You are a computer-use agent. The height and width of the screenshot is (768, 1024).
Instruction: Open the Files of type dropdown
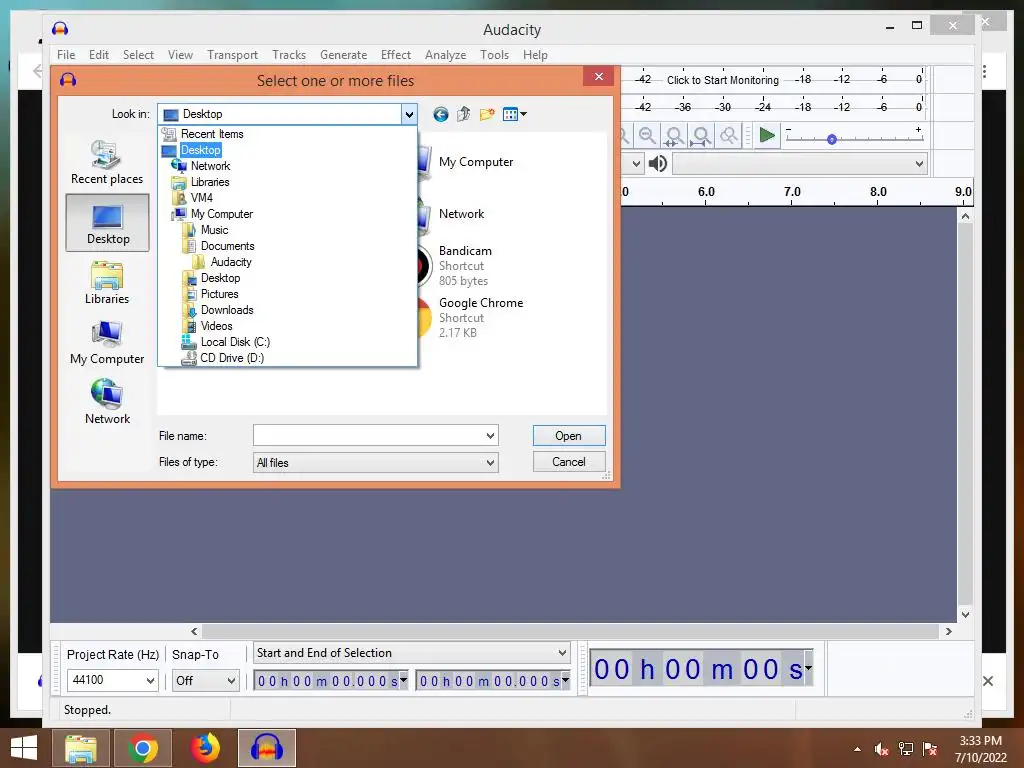pyautogui.click(x=376, y=462)
